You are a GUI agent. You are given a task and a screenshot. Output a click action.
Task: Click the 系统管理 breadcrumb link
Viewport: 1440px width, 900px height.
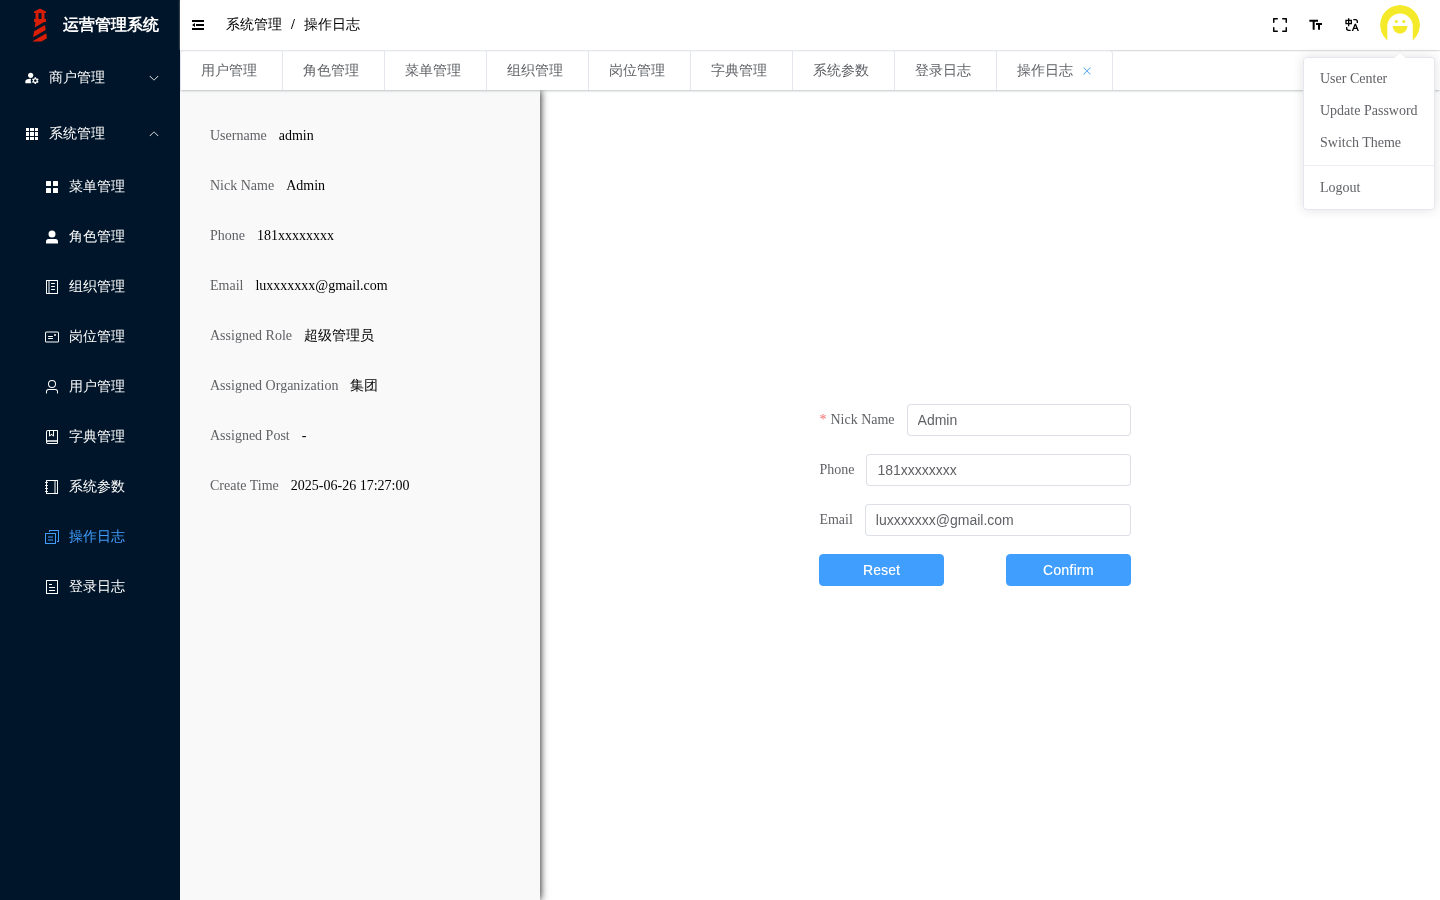click(254, 25)
